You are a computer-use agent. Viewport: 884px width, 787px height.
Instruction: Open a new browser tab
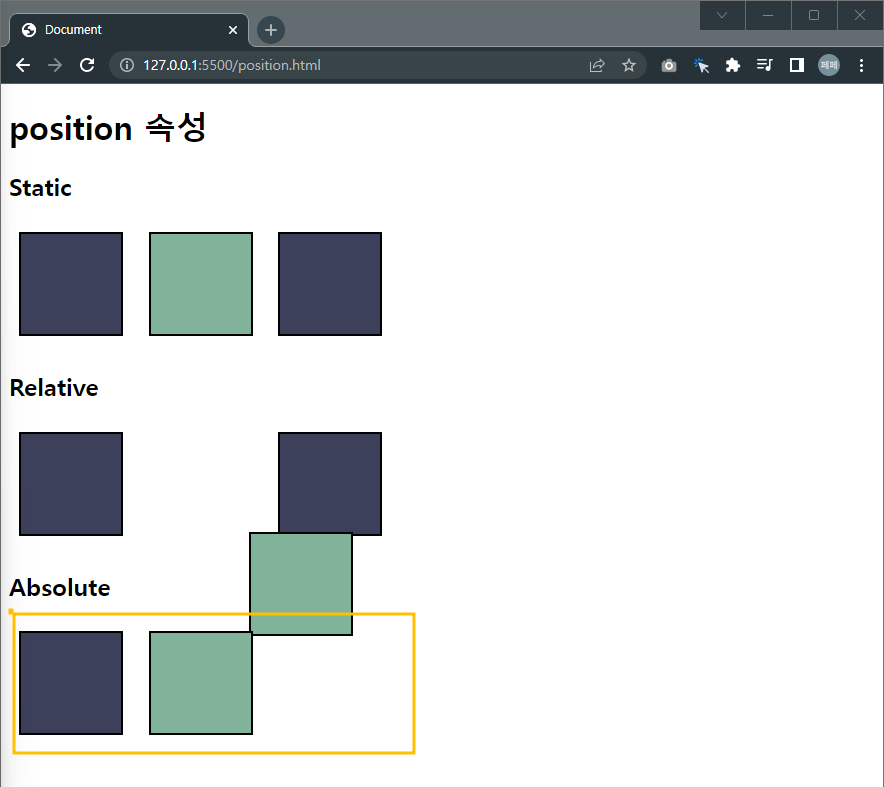(x=270, y=30)
